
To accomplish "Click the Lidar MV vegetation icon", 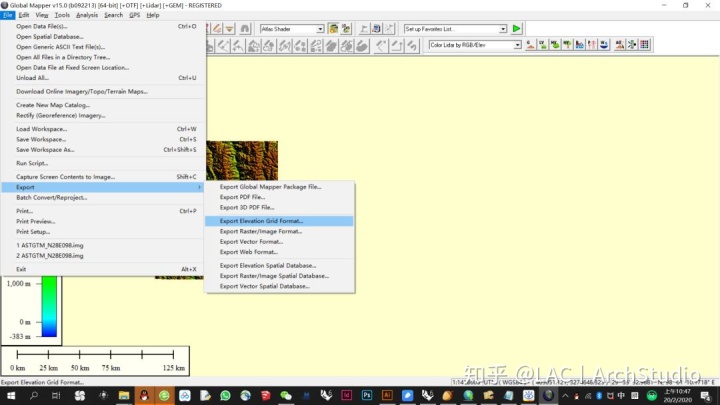I will [x=555, y=45].
